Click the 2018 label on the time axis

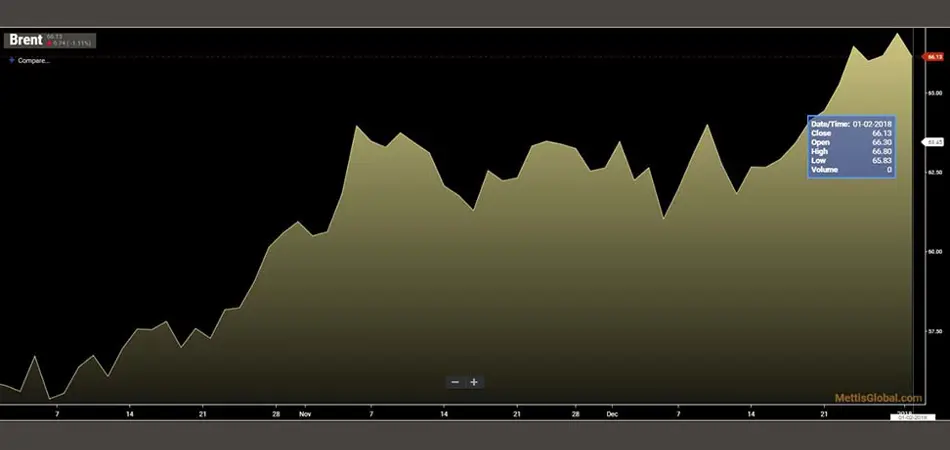pyautogui.click(x=904, y=411)
